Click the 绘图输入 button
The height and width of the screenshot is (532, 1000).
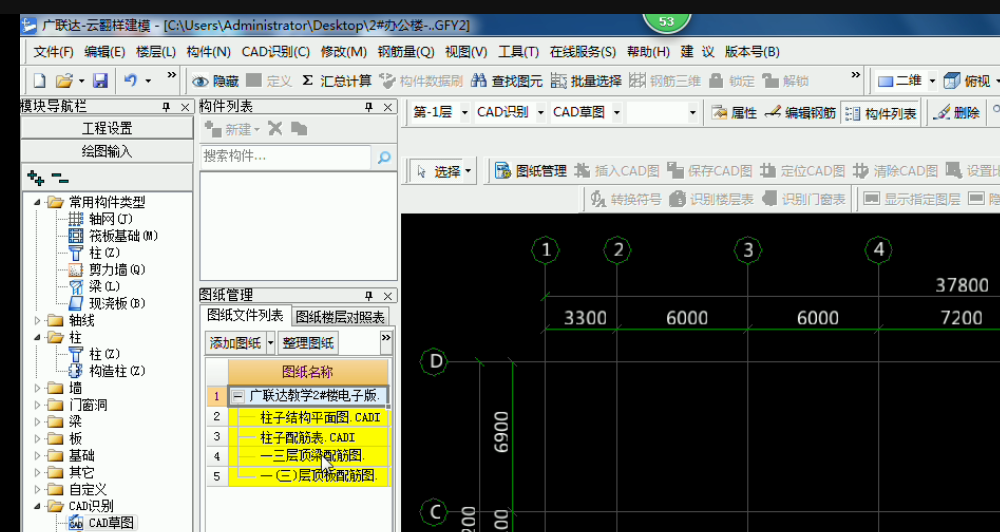107,151
